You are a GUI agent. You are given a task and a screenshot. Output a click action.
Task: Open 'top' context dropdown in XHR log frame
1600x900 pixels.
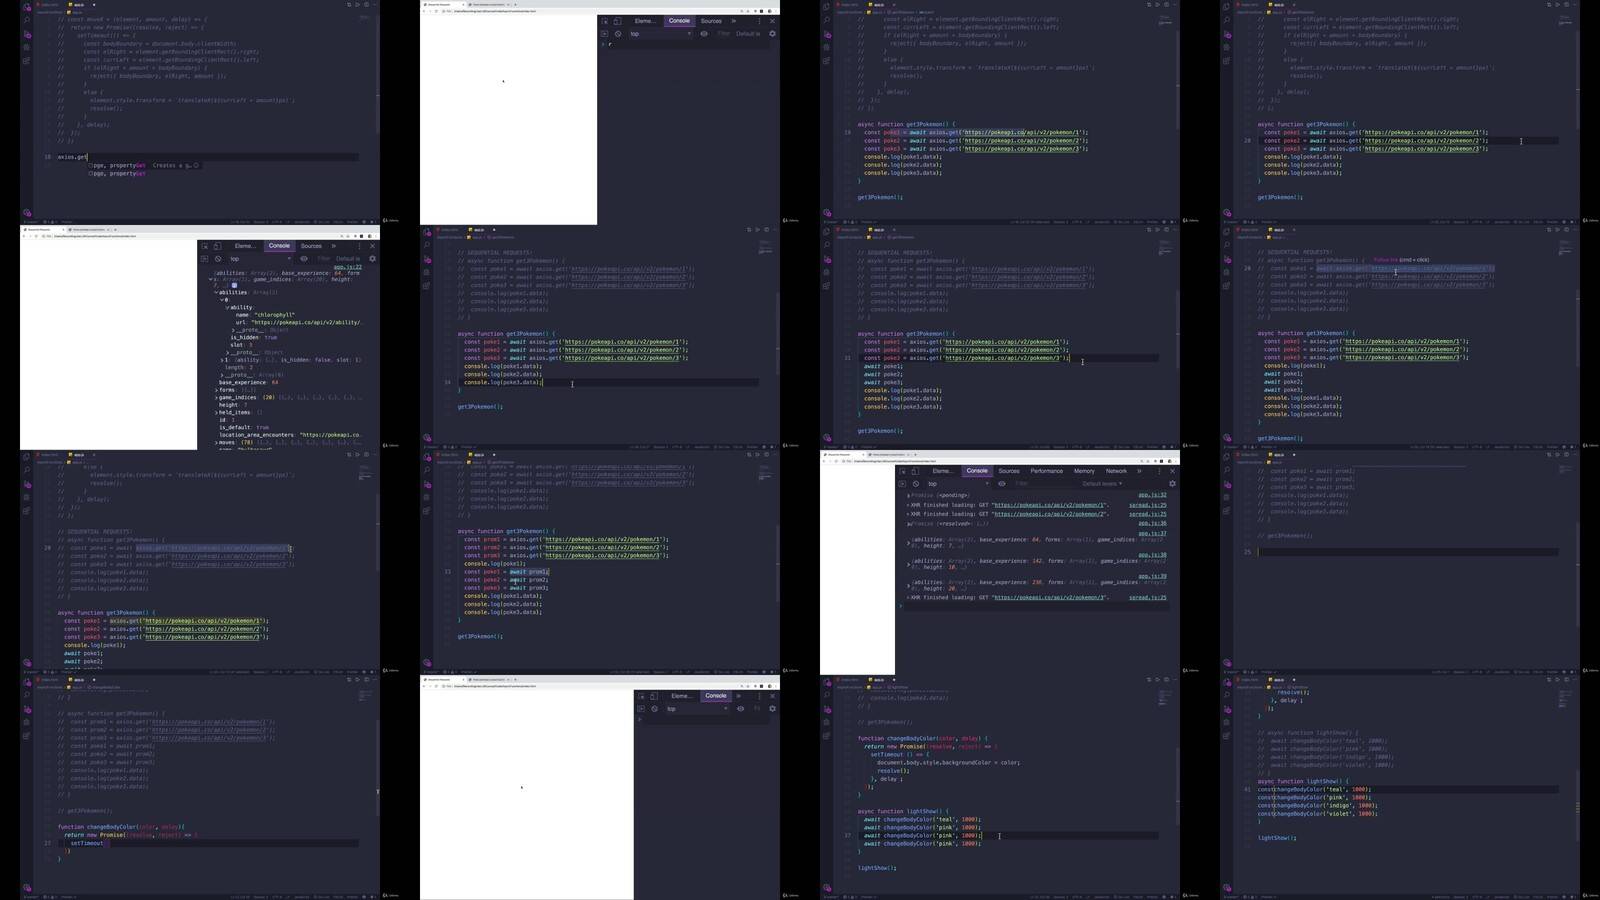click(958, 484)
